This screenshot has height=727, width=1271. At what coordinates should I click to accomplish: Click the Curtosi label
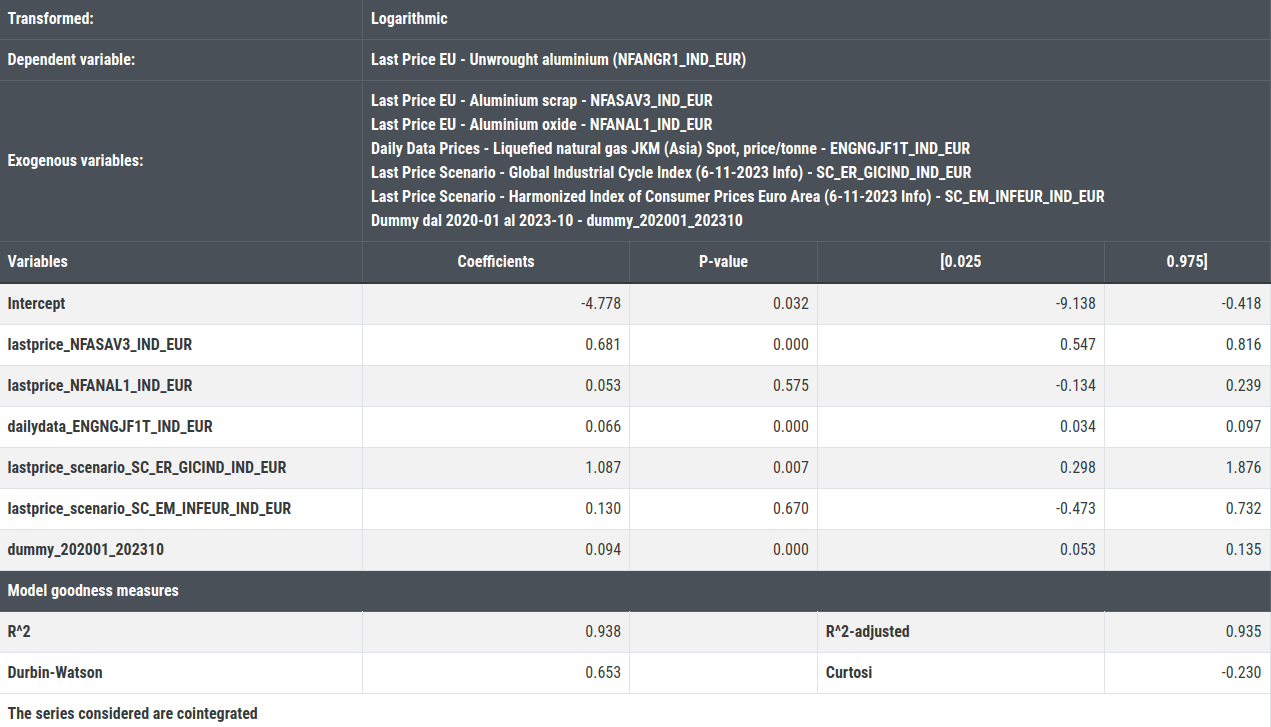848,672
